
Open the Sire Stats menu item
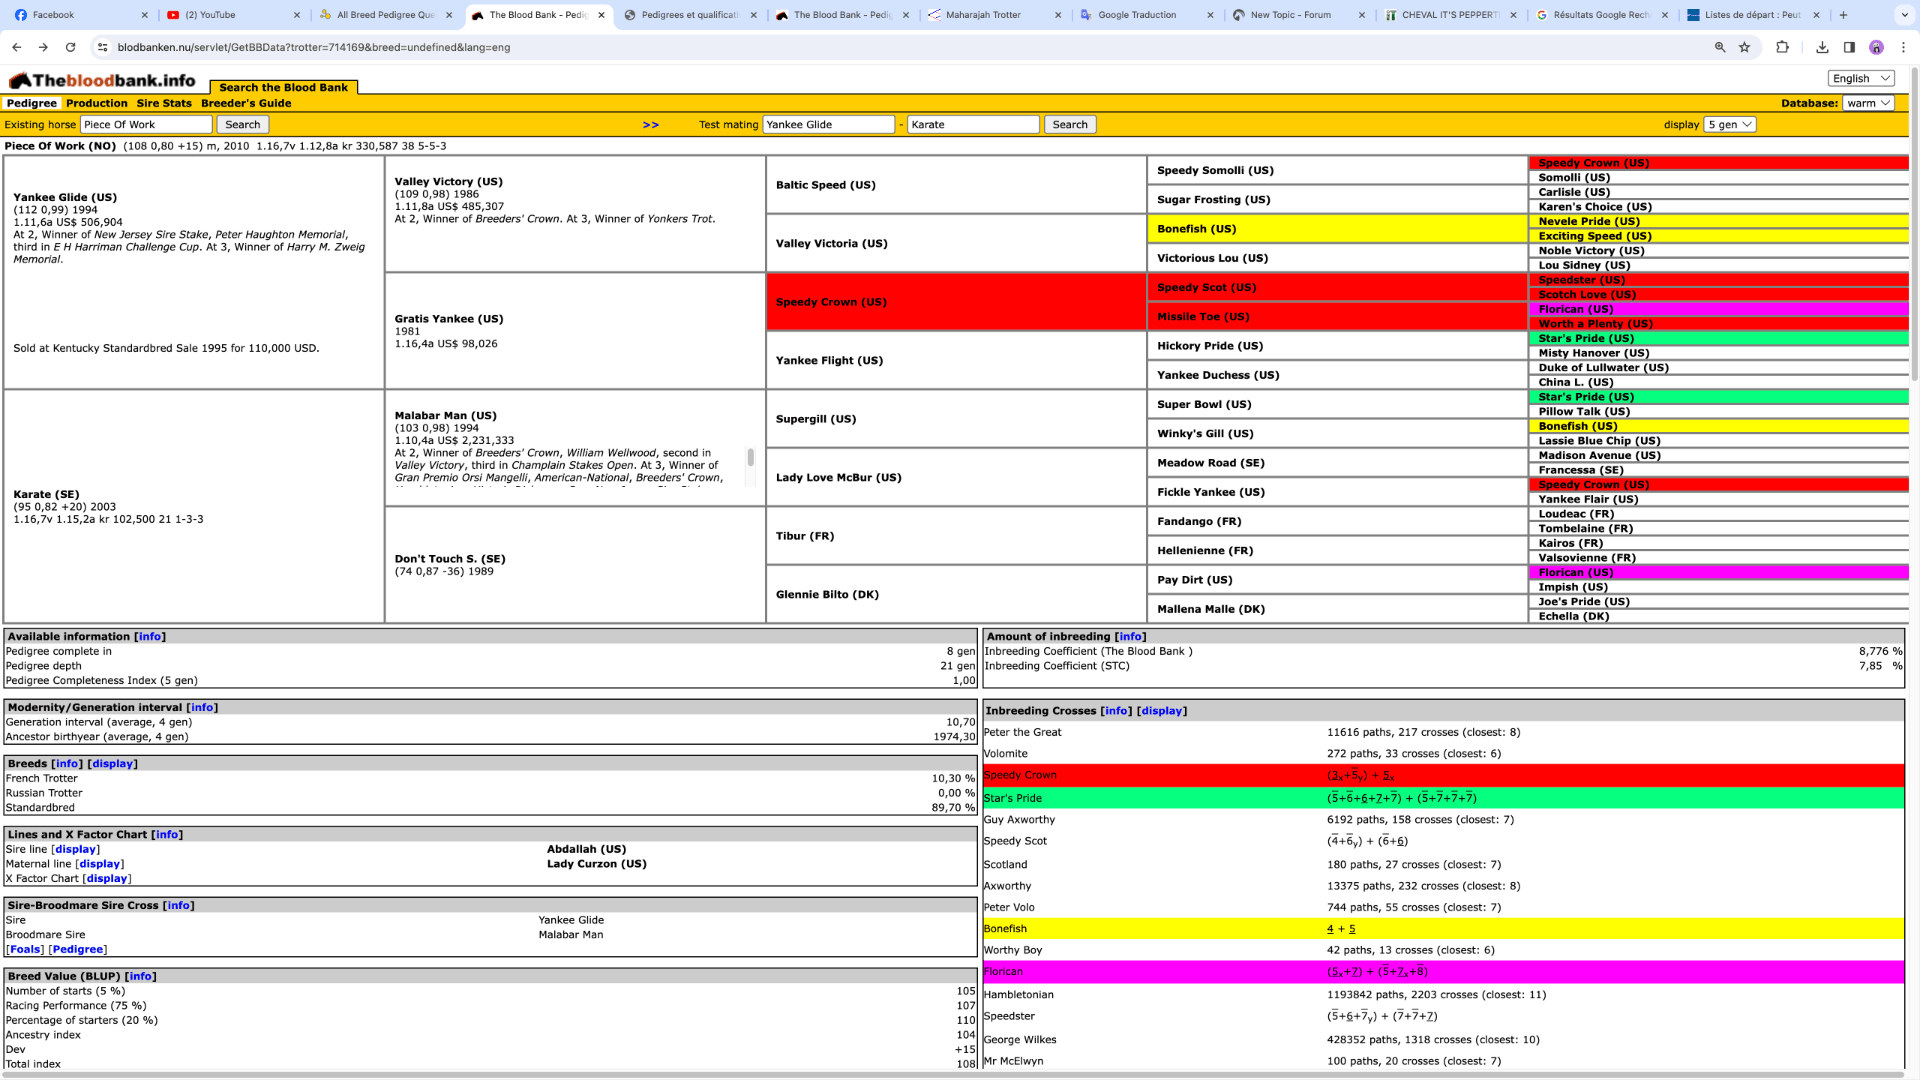tap(164, 103)
